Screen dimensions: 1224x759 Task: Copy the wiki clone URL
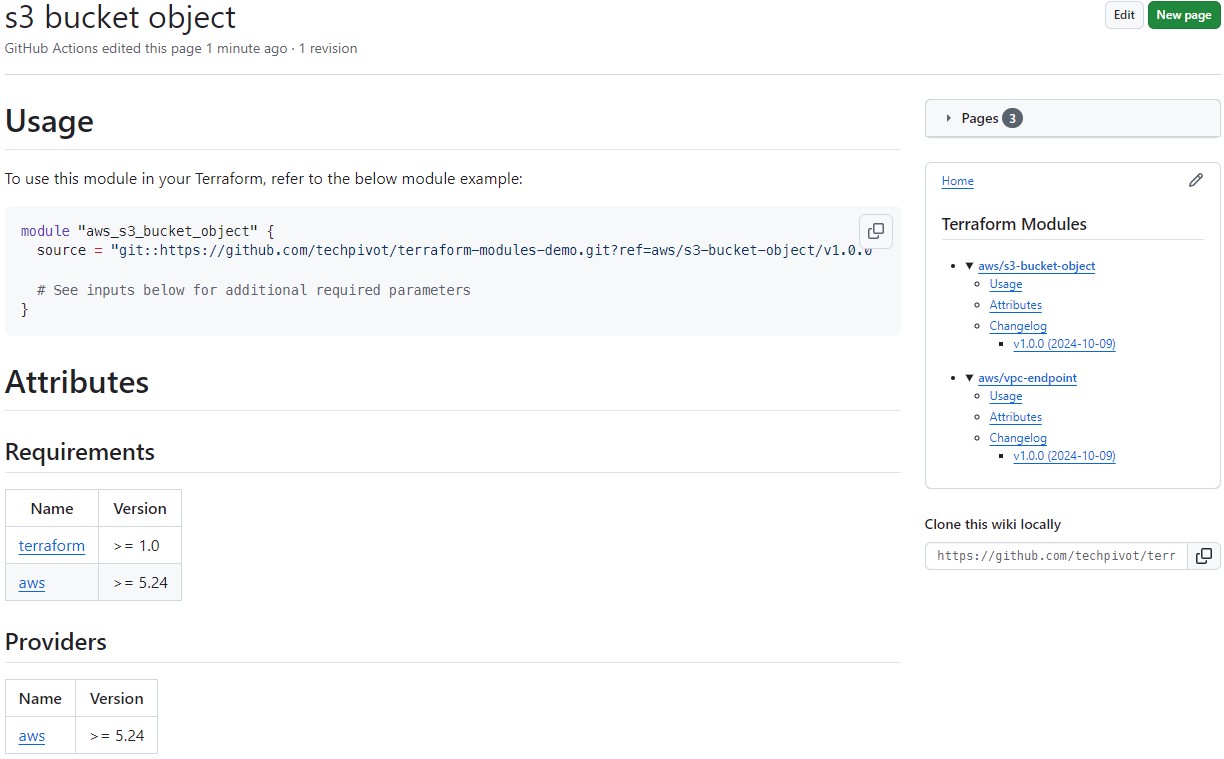[1204, 556]
